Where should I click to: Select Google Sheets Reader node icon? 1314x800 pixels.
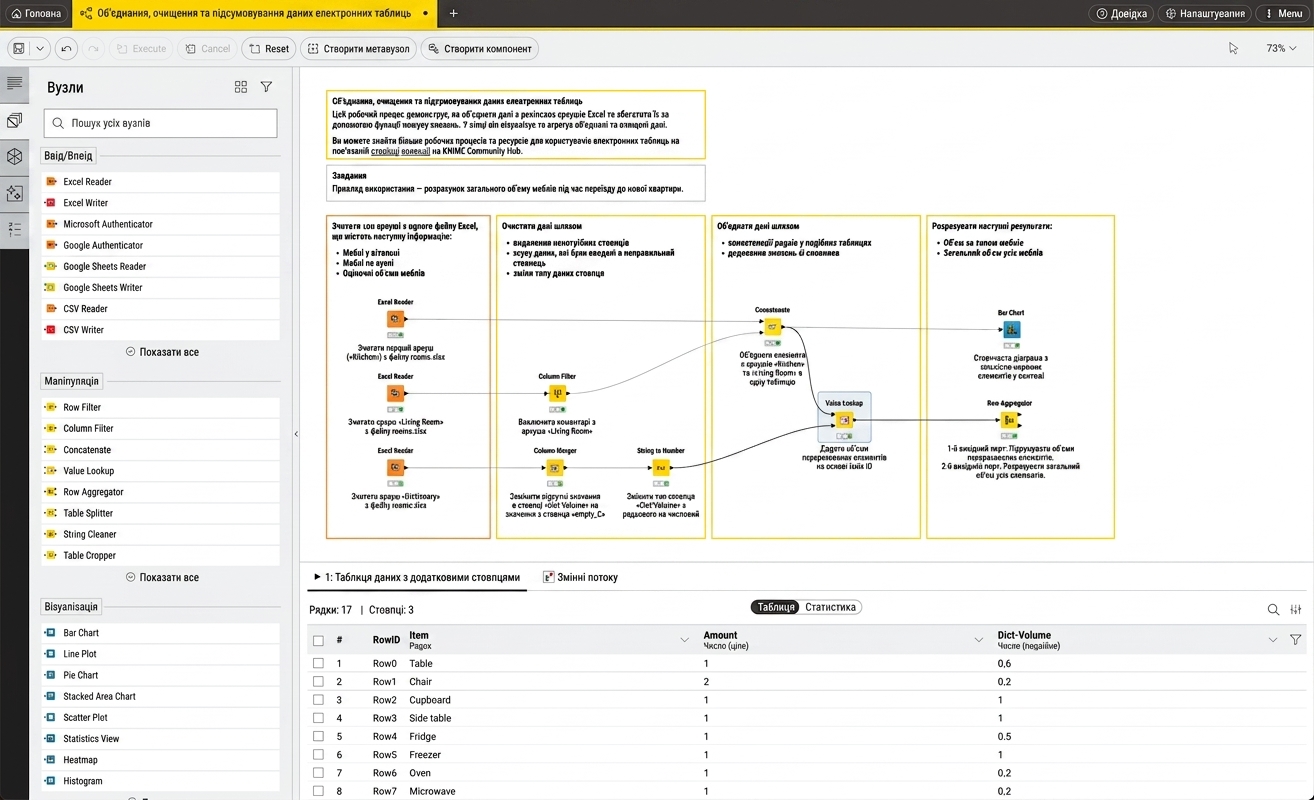tap(52, 267)
